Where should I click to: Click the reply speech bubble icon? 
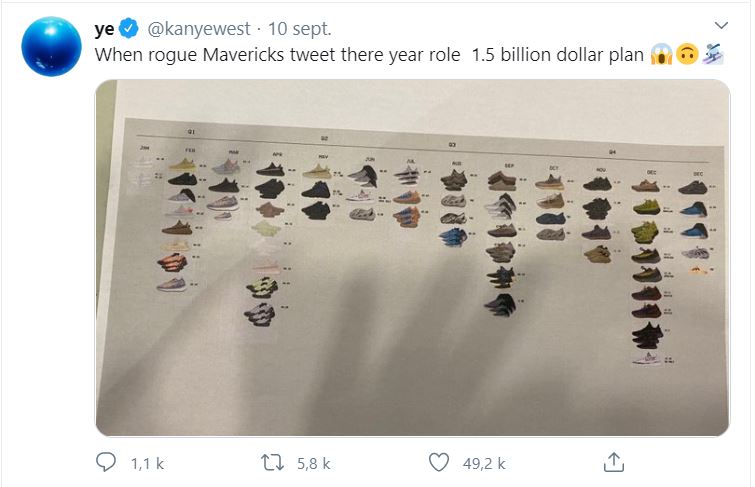(x=107, y=462)
